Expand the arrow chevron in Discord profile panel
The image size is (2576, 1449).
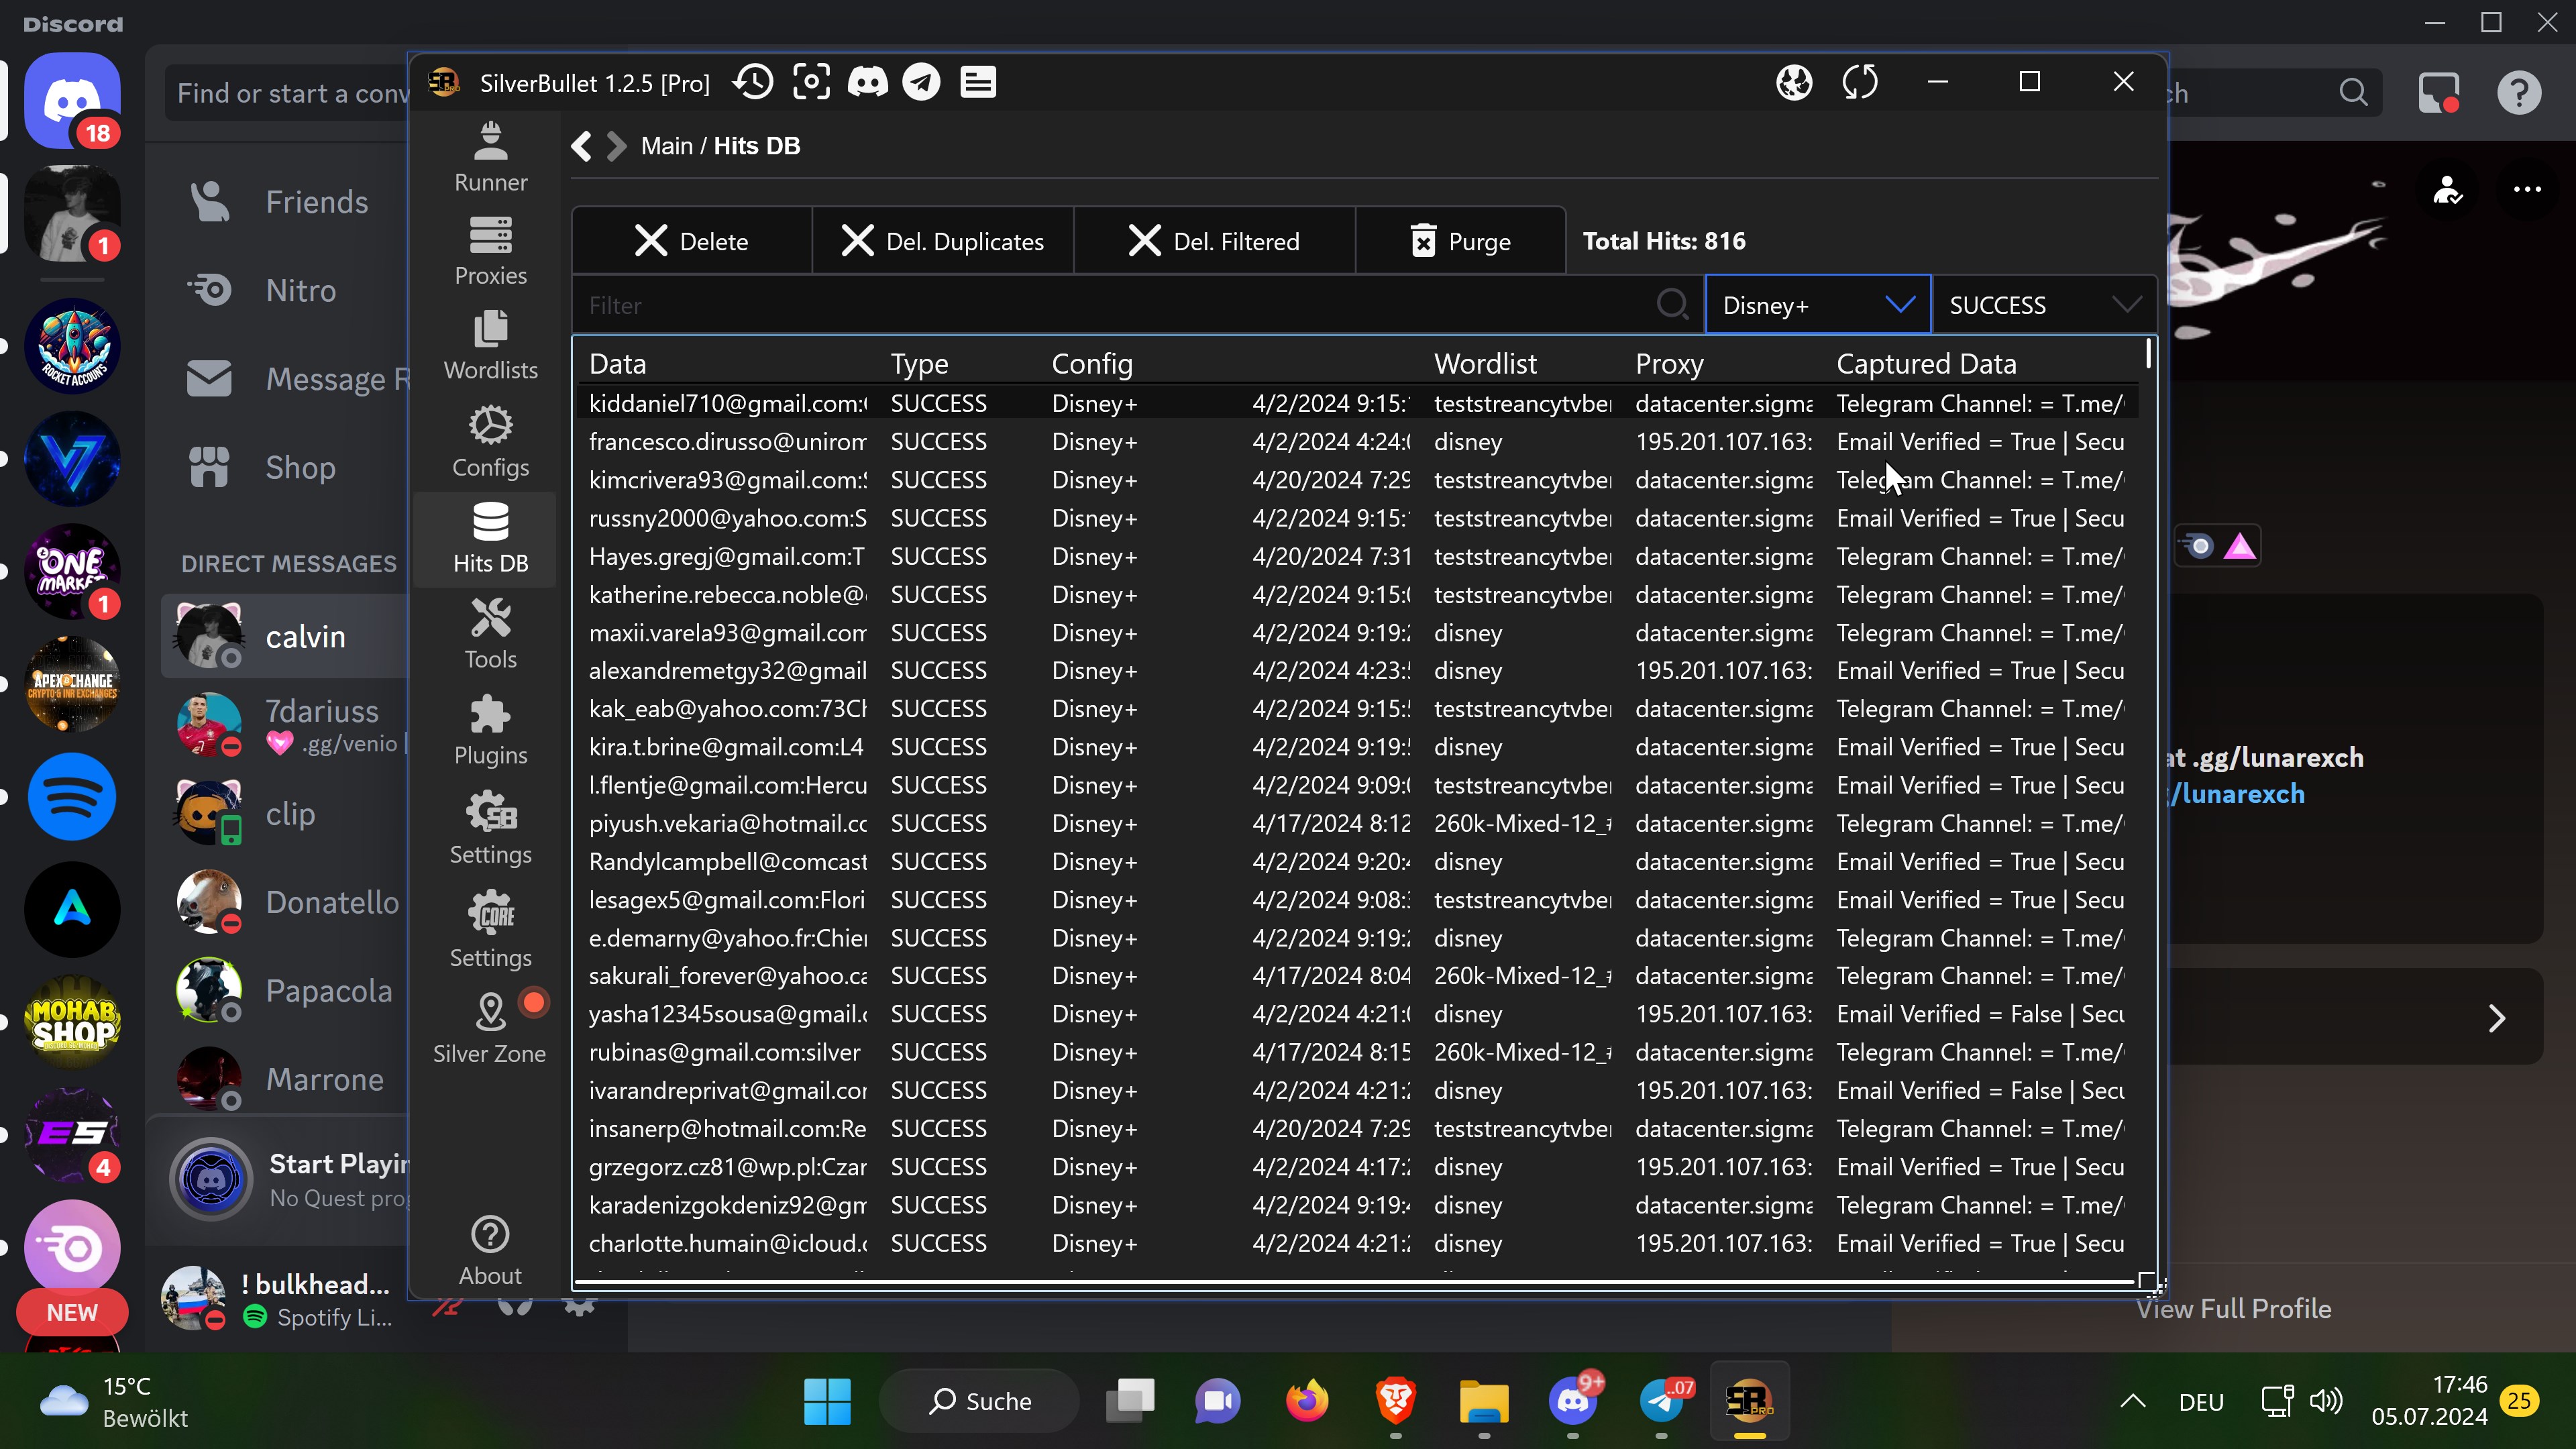pos(2497,1018)
